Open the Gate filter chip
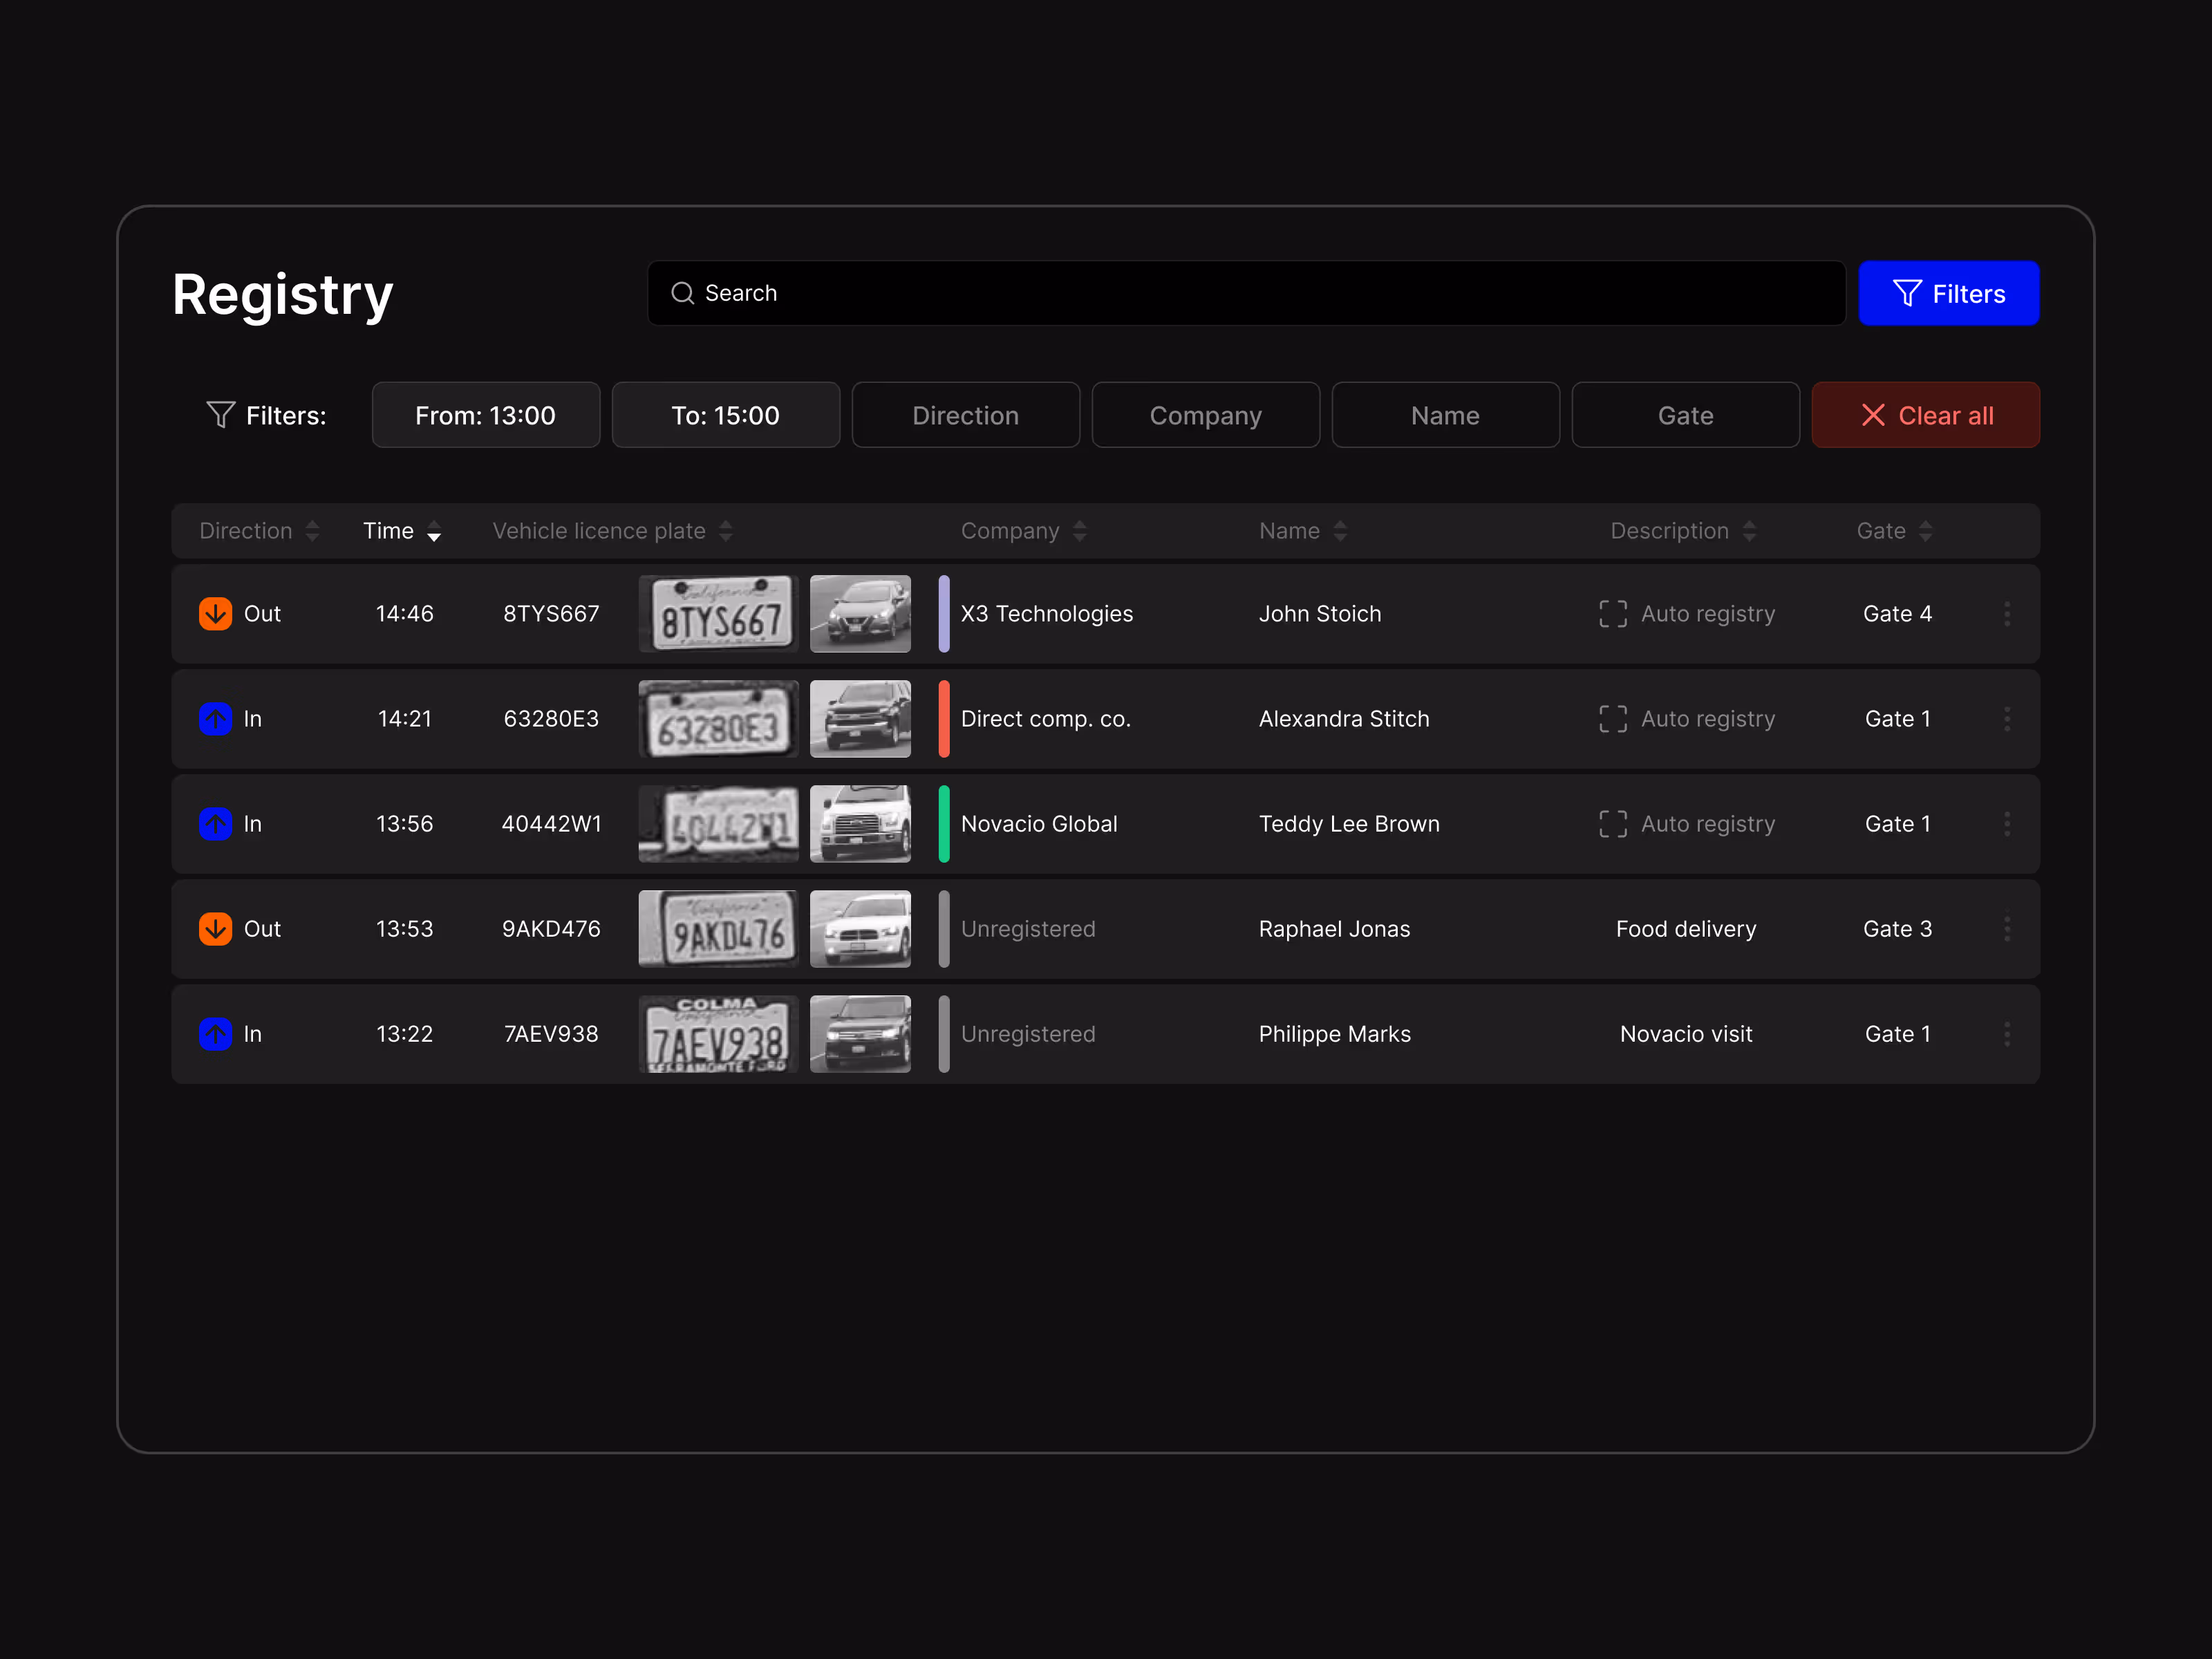 point(1684,415)
